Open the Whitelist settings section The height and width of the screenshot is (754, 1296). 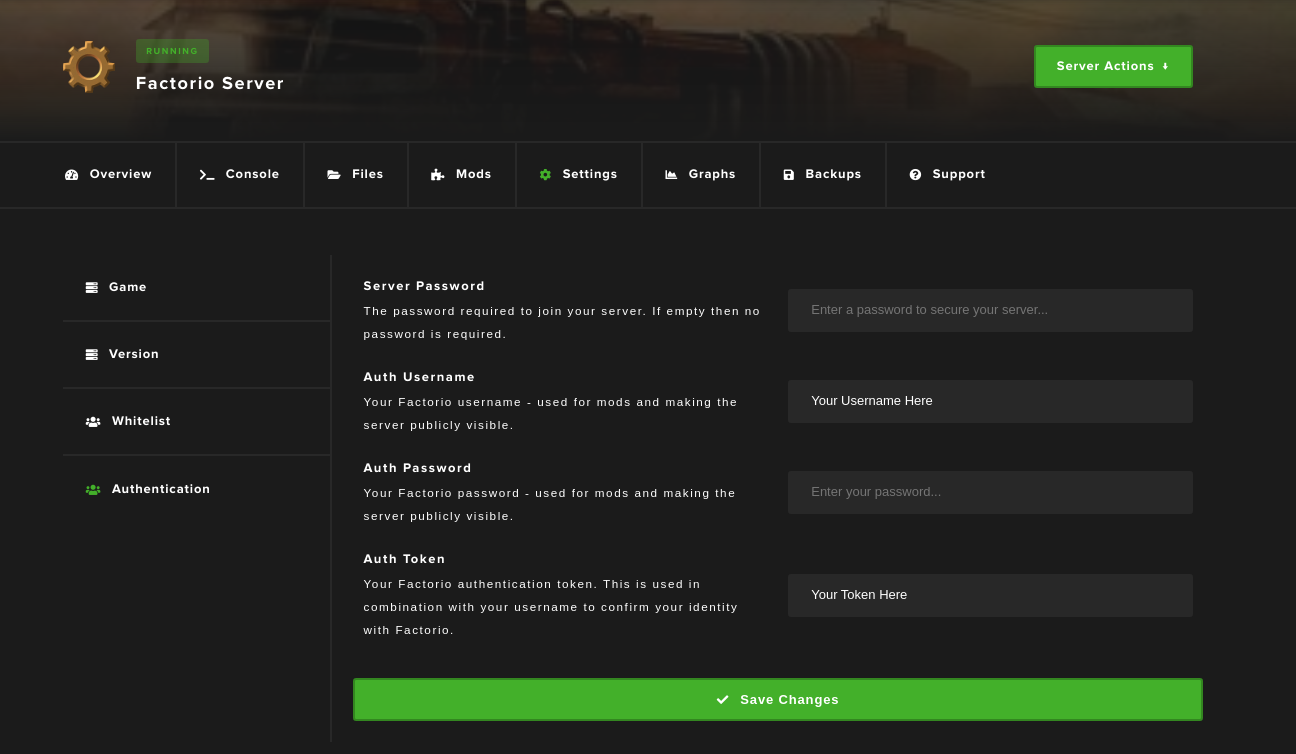(196, 422)
